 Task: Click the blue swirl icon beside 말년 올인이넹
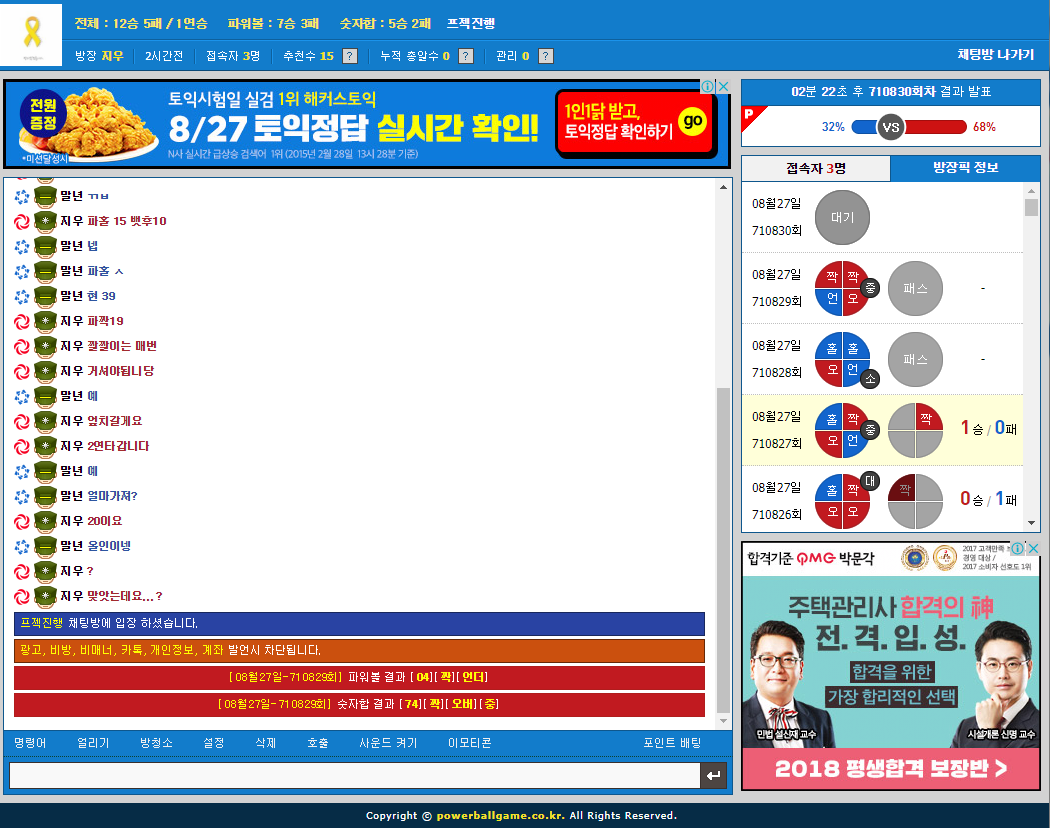(22, 546)
